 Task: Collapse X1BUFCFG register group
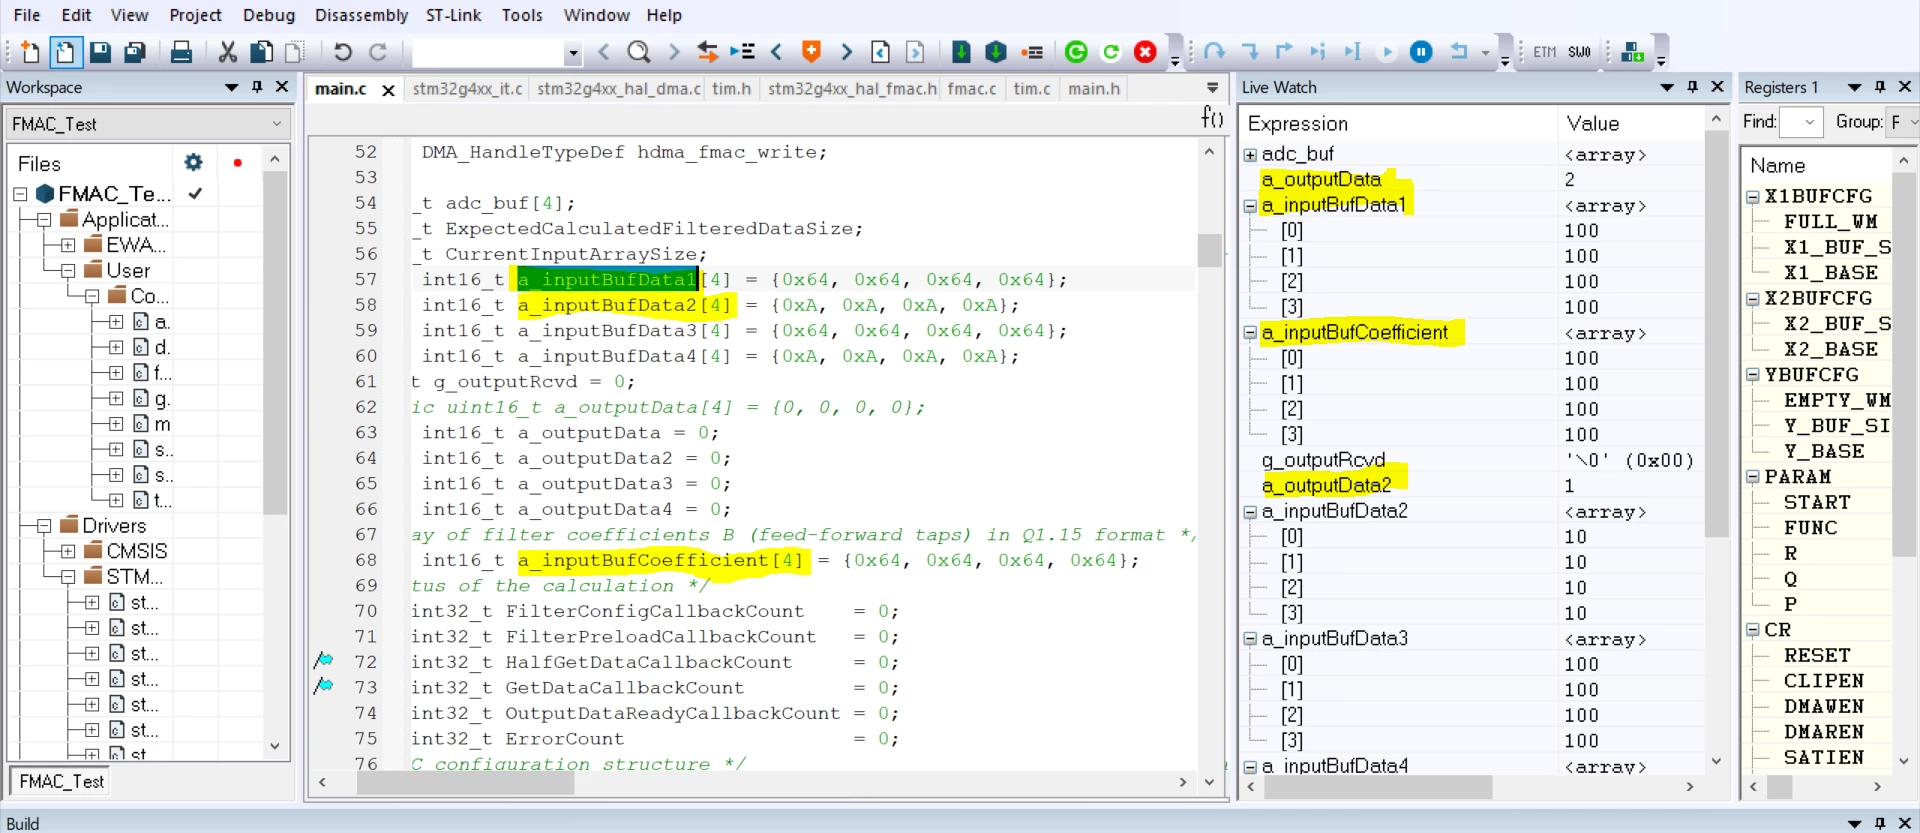click(x=1753, y=197)
